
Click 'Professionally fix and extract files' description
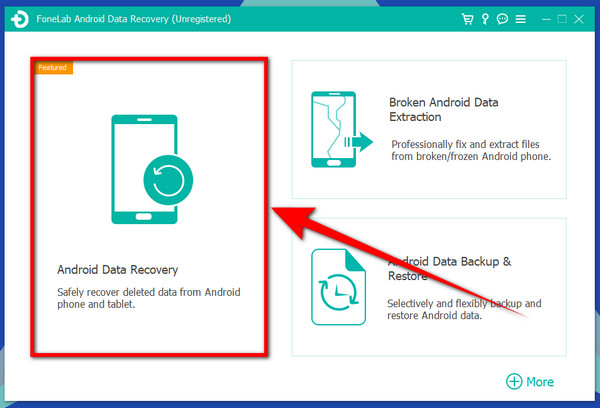pos(471,150)
